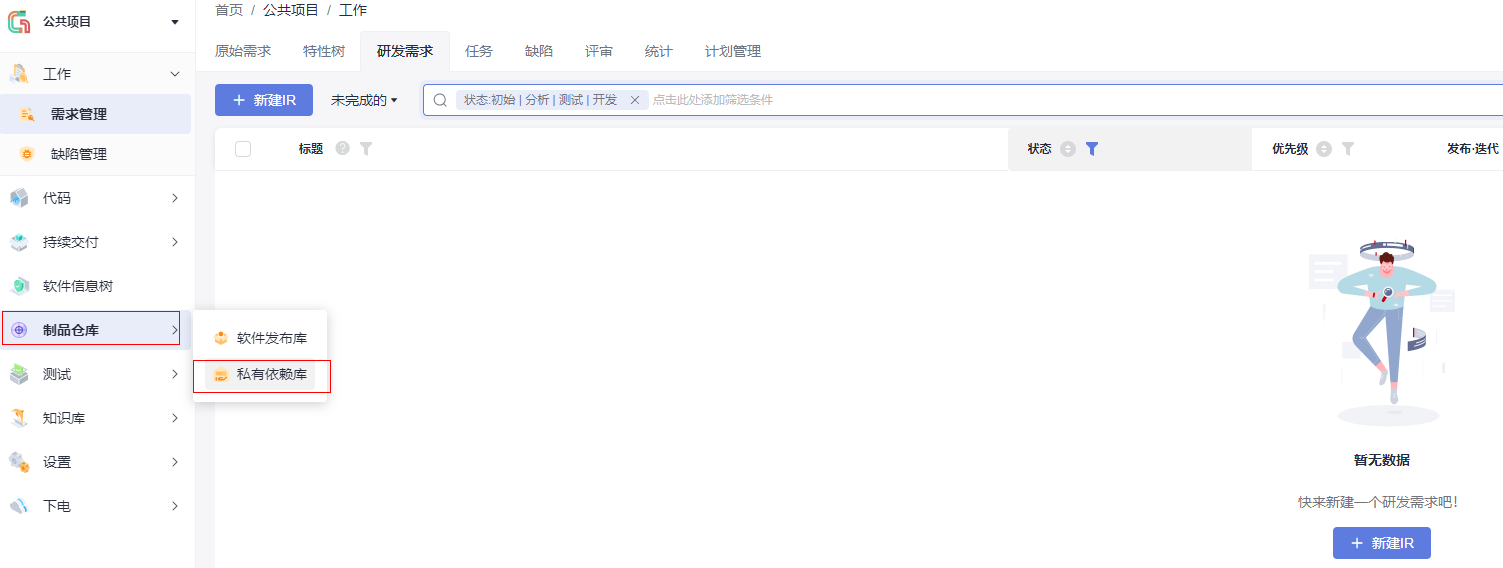The image size is (1503, 568).
Task: Switch to the 特性树 tab
Action: (324, 51)
